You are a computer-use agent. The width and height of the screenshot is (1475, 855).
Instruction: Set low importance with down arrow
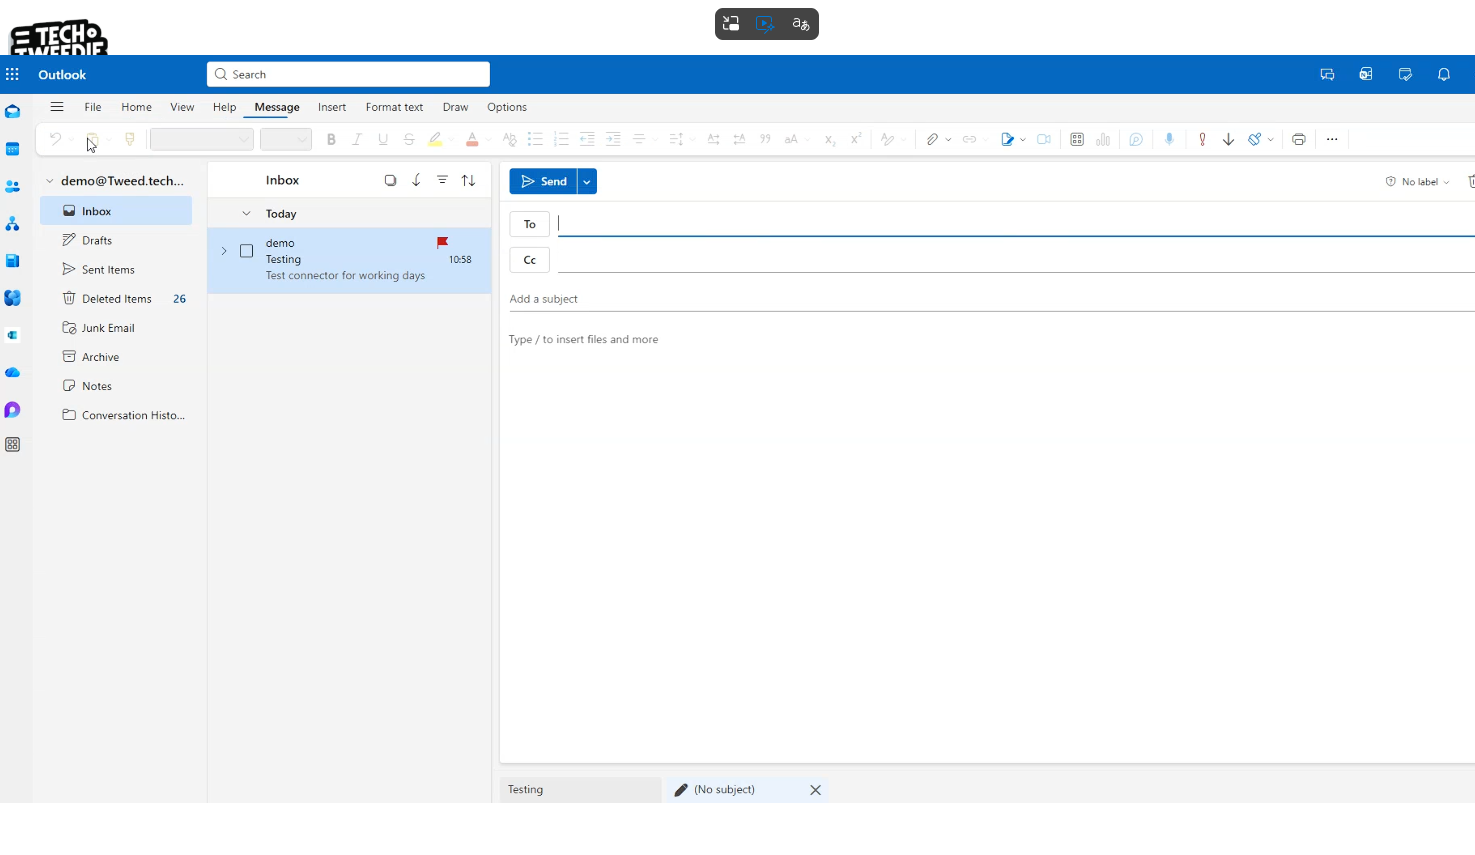1228,140
